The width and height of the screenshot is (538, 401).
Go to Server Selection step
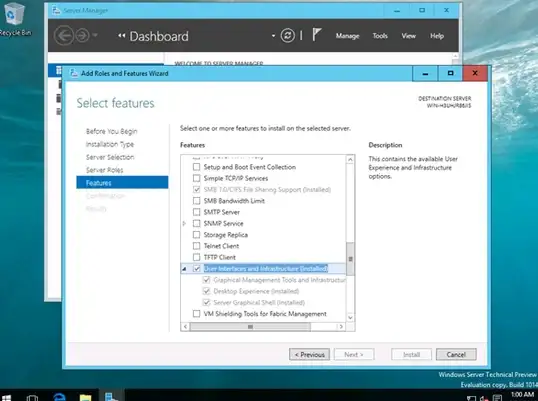(110, 157)
